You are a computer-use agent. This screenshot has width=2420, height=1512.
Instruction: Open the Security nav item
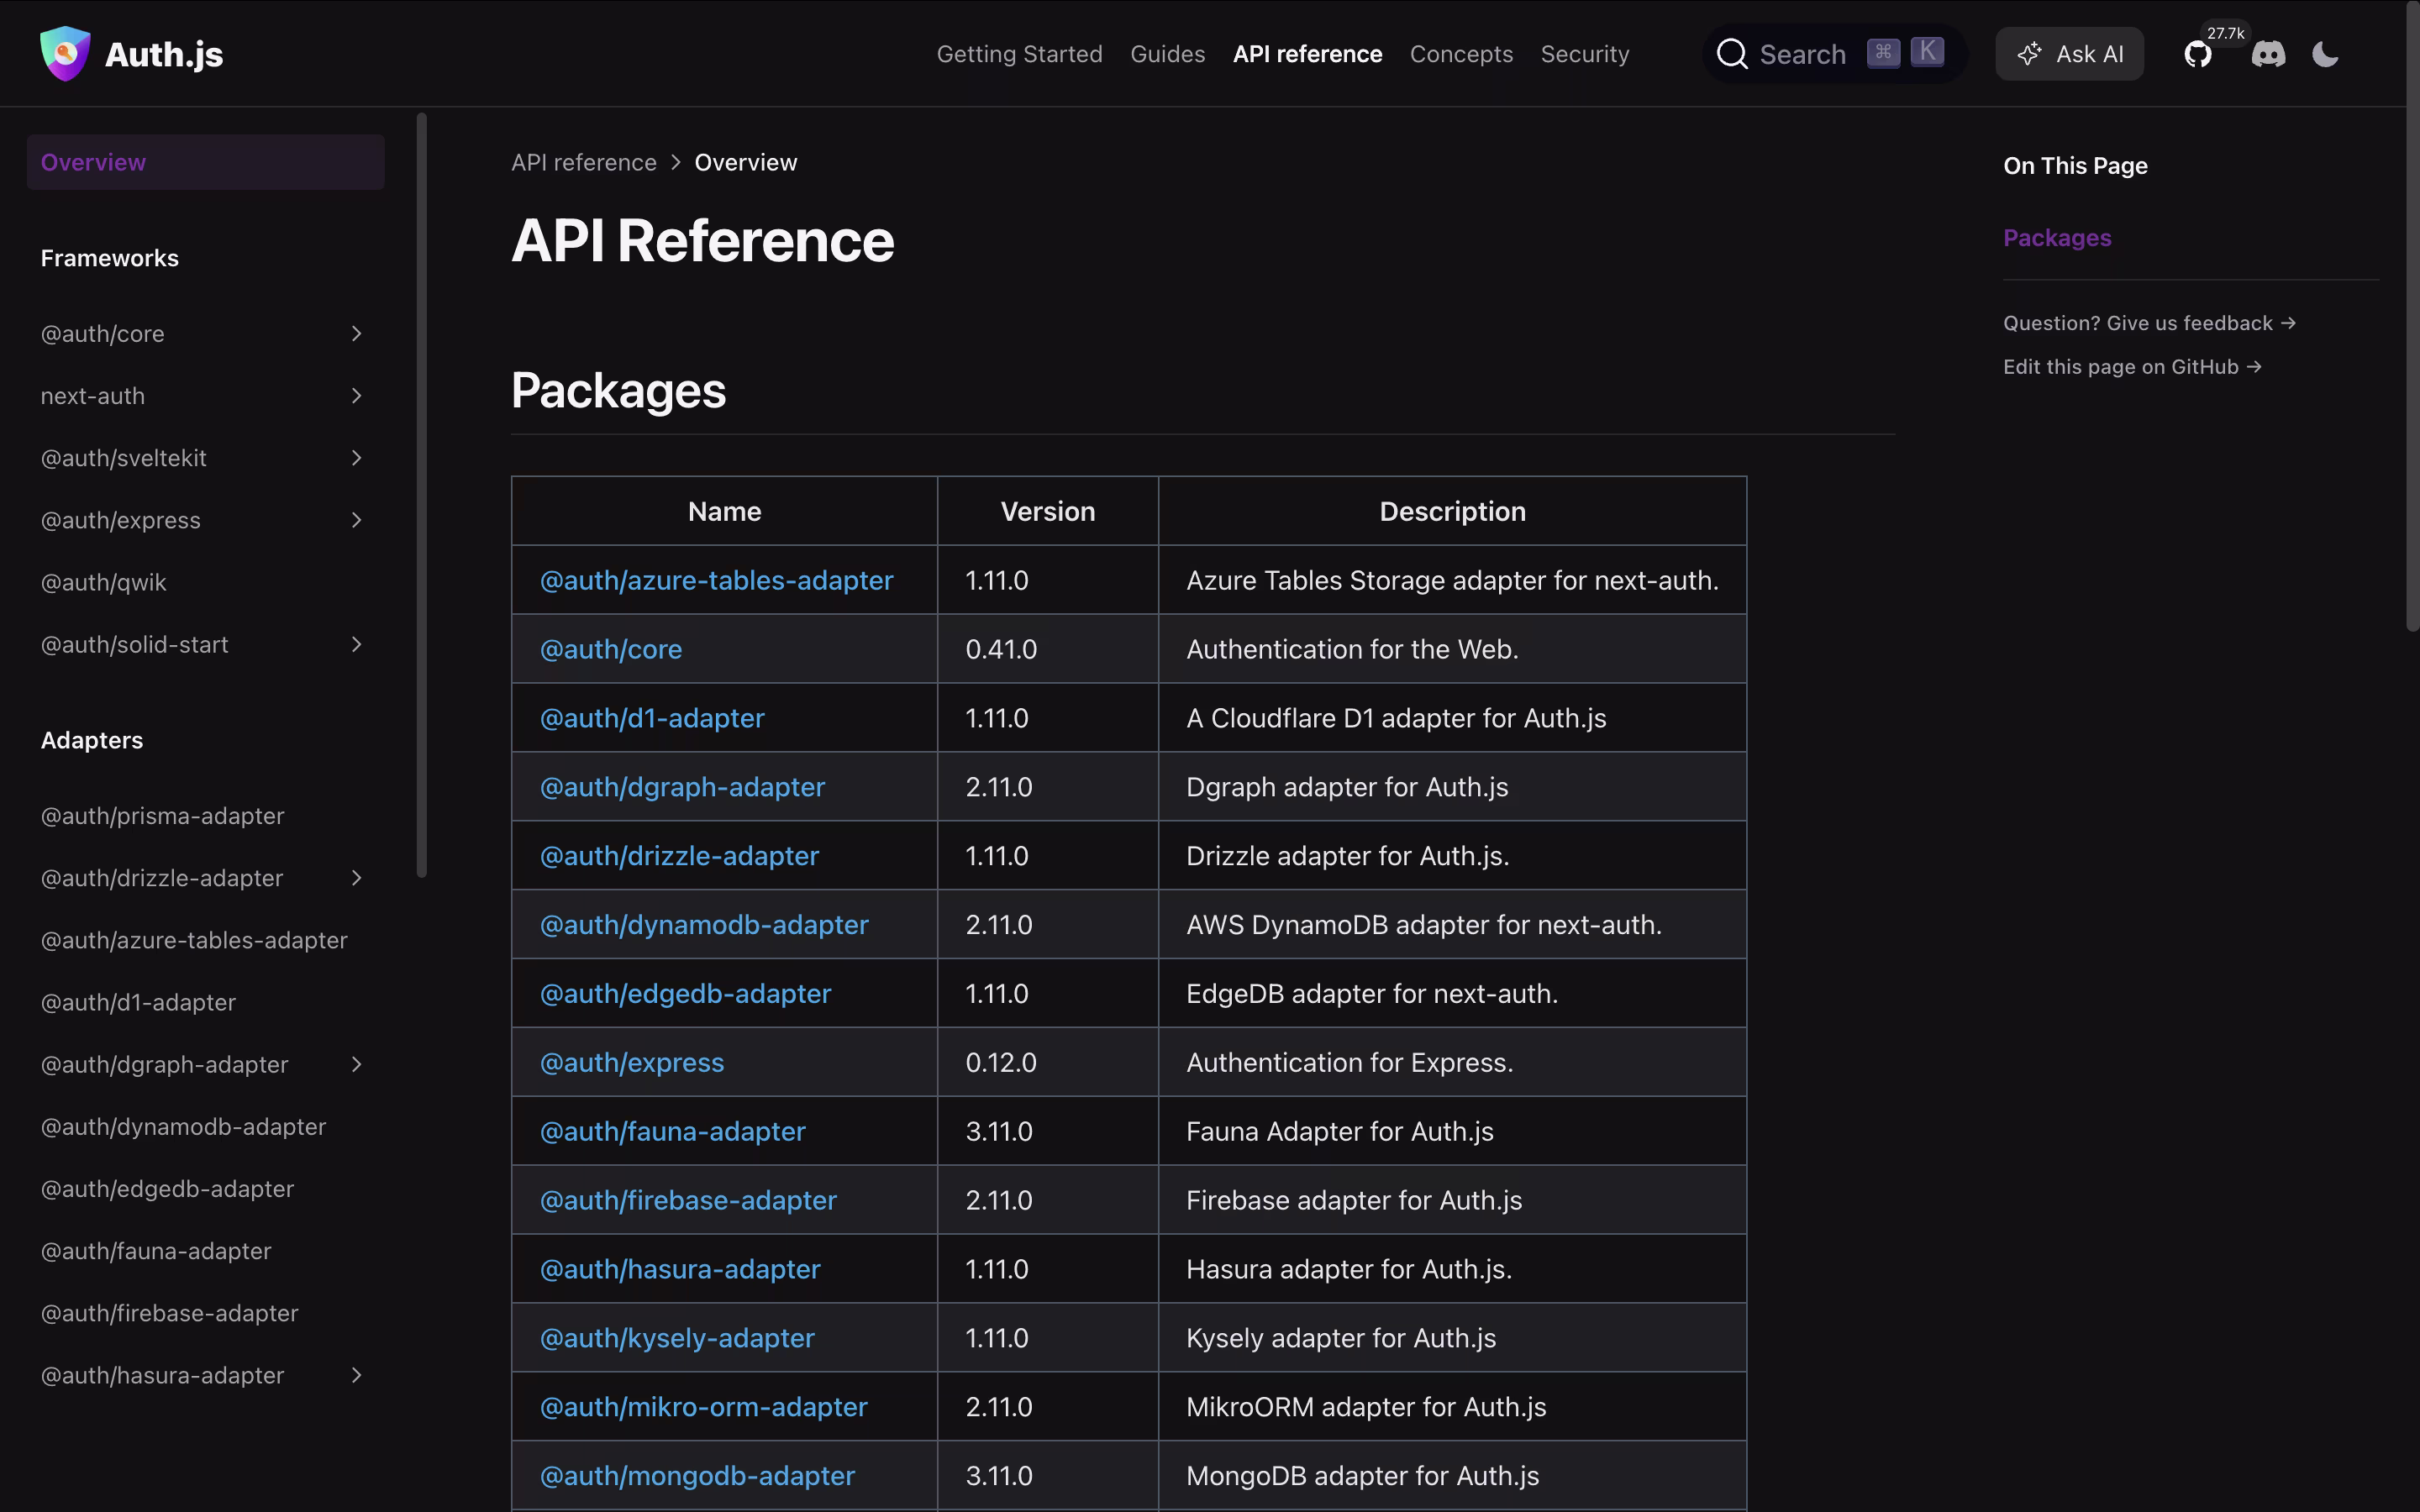pyautogui.click(x=1584, y=54)
